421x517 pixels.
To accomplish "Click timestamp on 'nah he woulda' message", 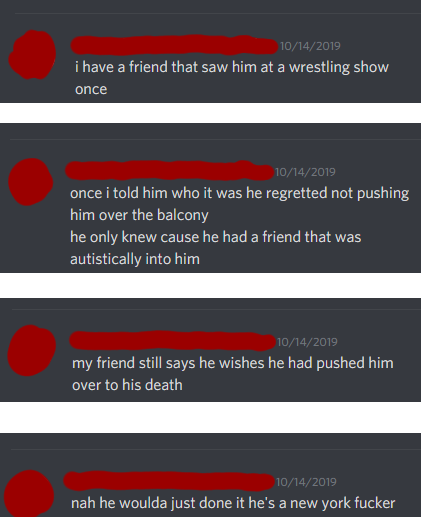I will tap(306, 482).
